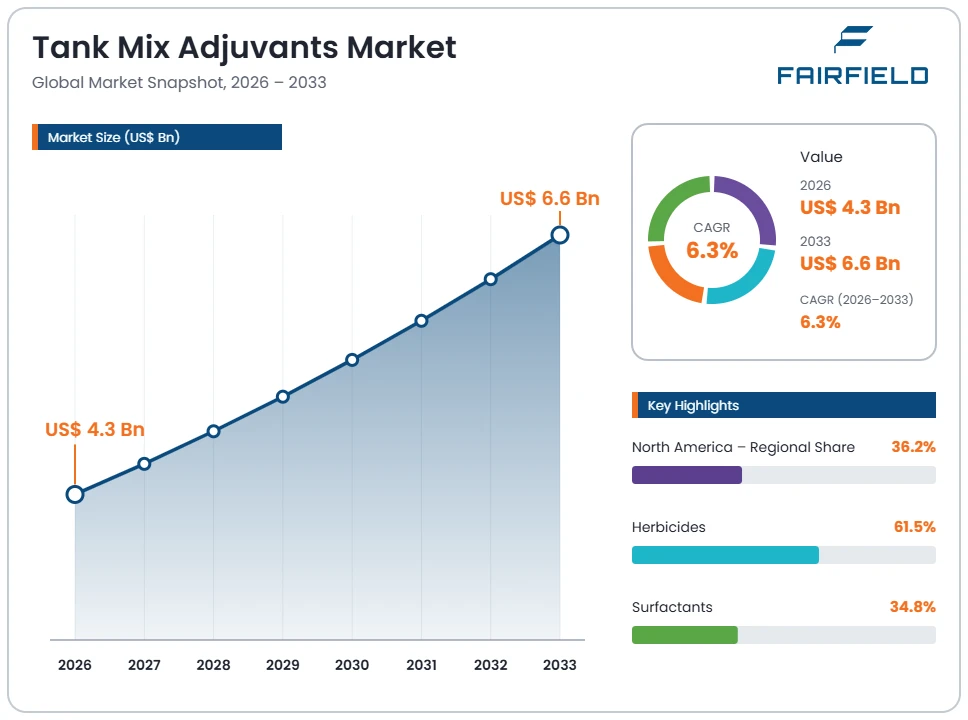968x720 pixels.
Task: Click the Herbicides progress bar
Action: pos(783,555)
